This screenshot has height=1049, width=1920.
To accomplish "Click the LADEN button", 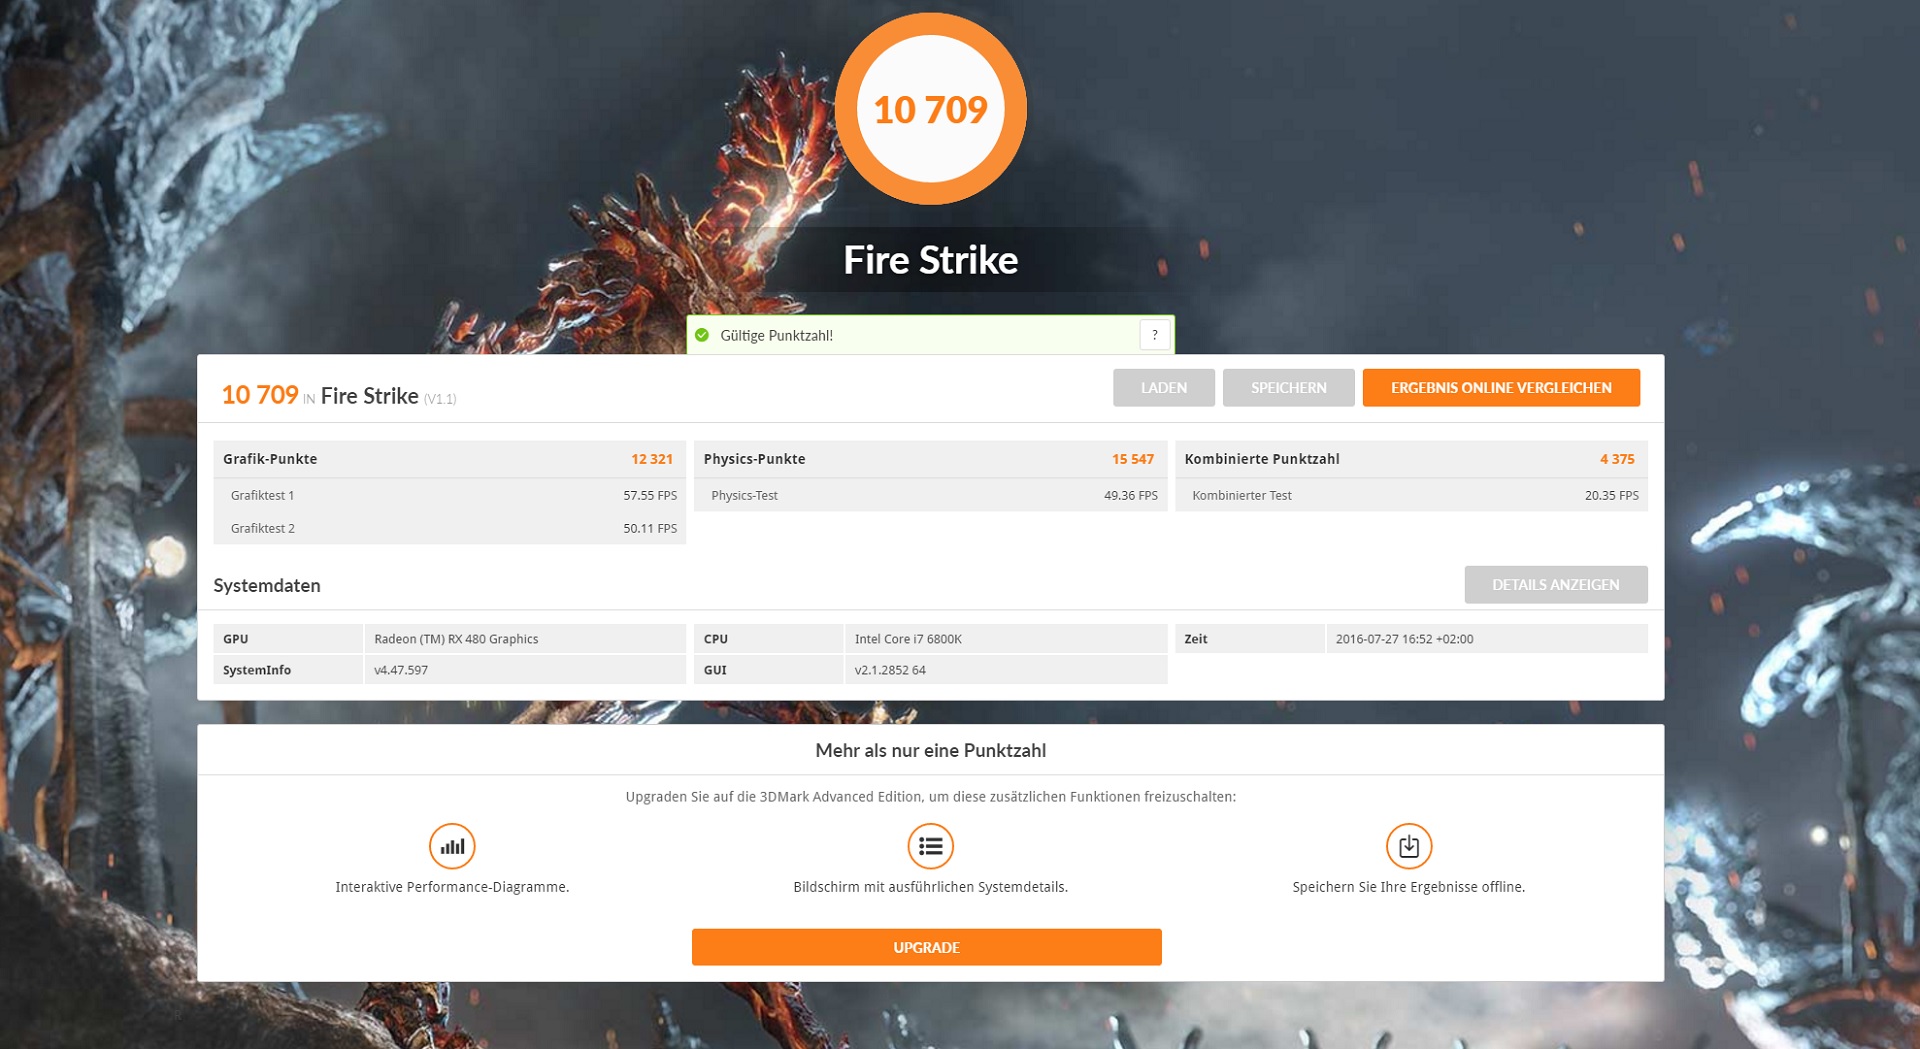I will tap(1164, 388).
